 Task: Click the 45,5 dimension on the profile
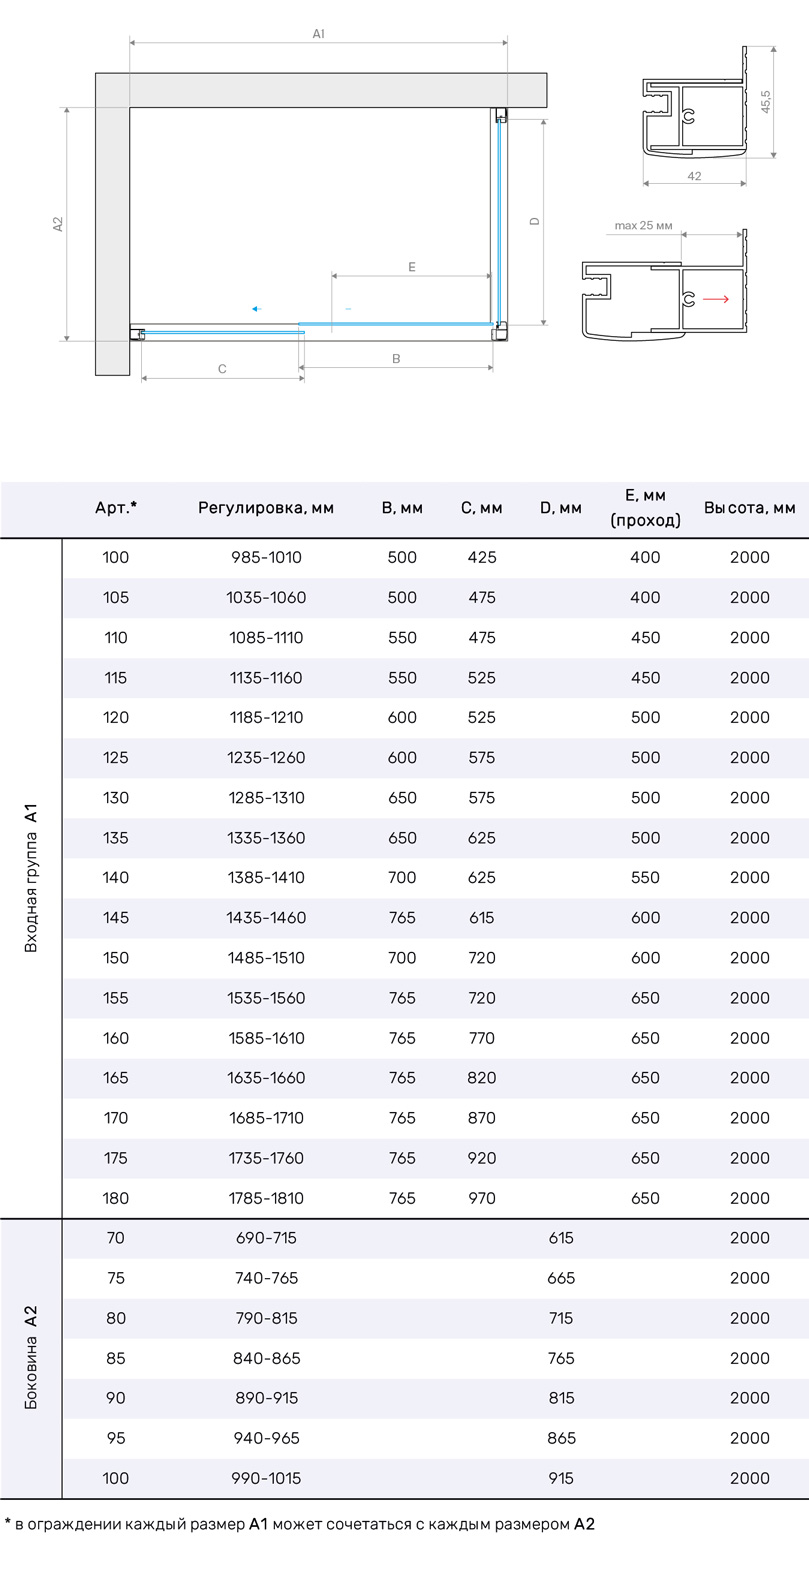pyautogui.click(x=765, y=101)
